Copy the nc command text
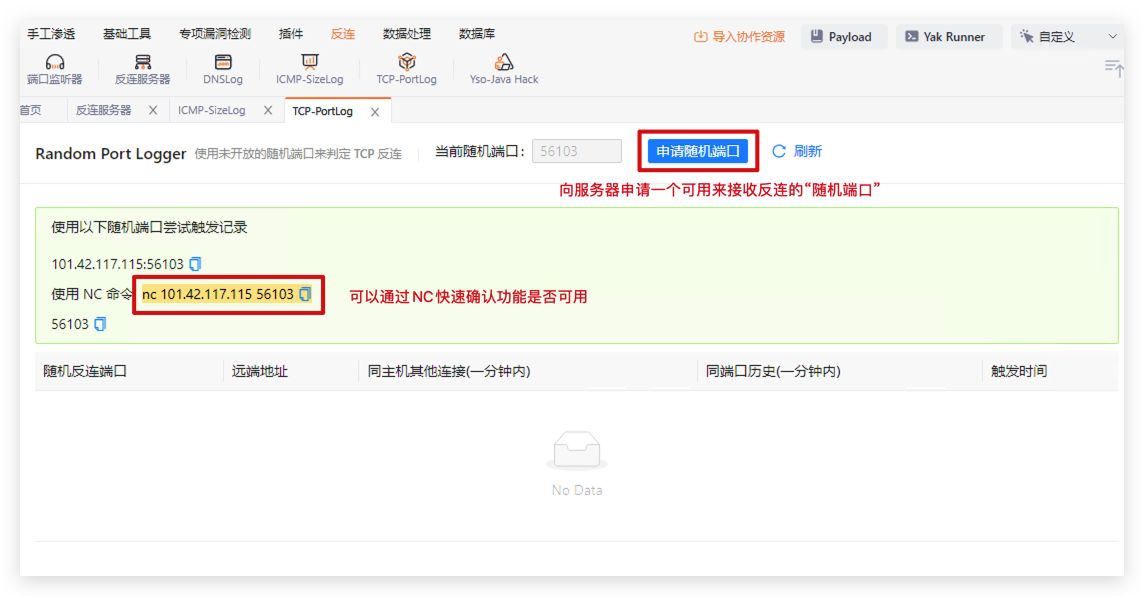 (305, 294)
